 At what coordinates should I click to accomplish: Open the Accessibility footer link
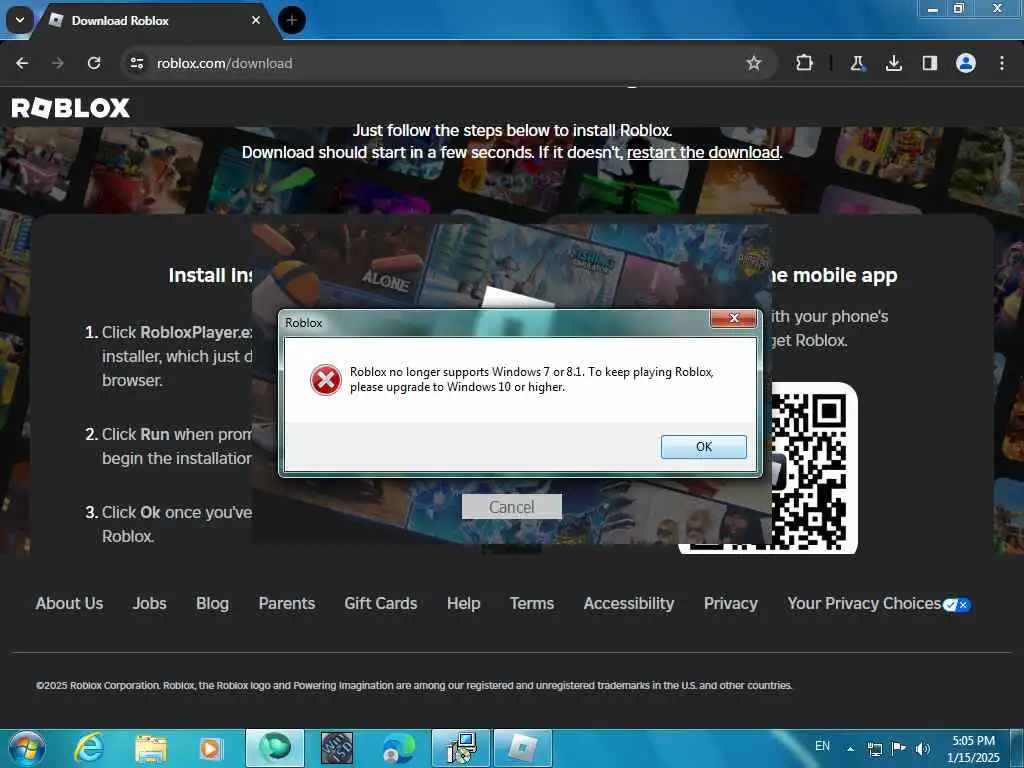pos(629,603)
